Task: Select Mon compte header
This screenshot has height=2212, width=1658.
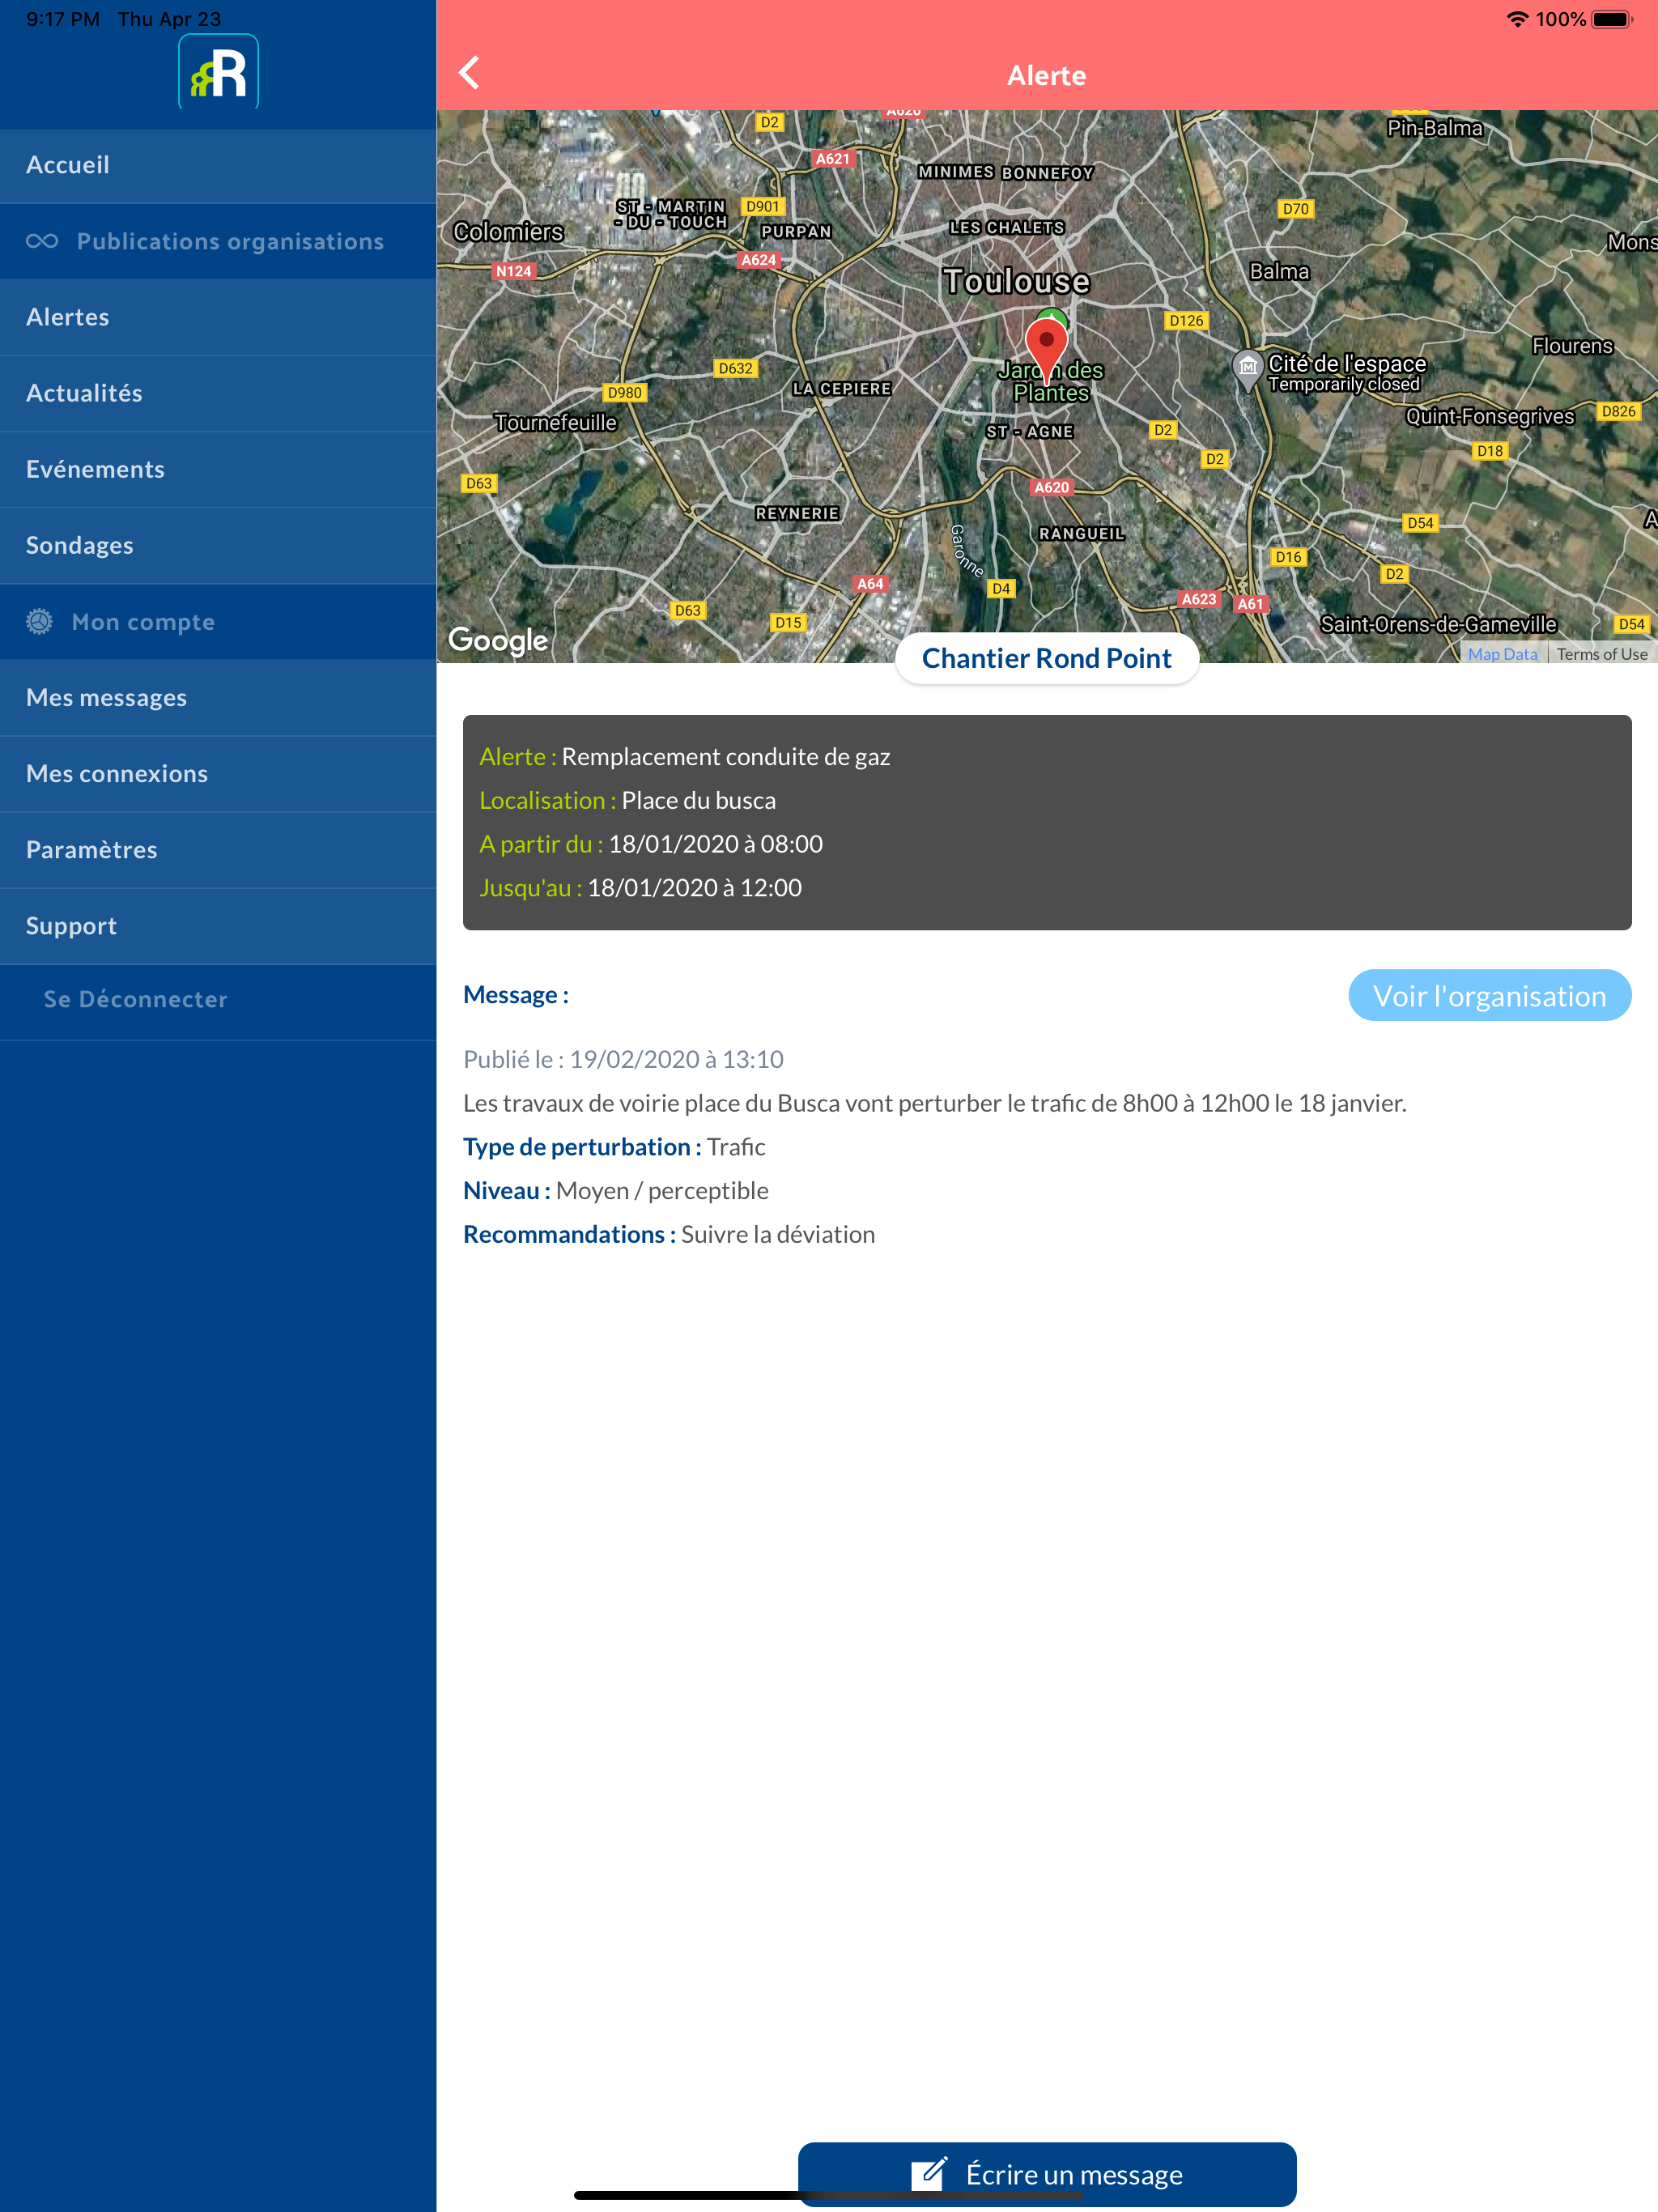Action: pyautogui.click(x=218, y=621)
